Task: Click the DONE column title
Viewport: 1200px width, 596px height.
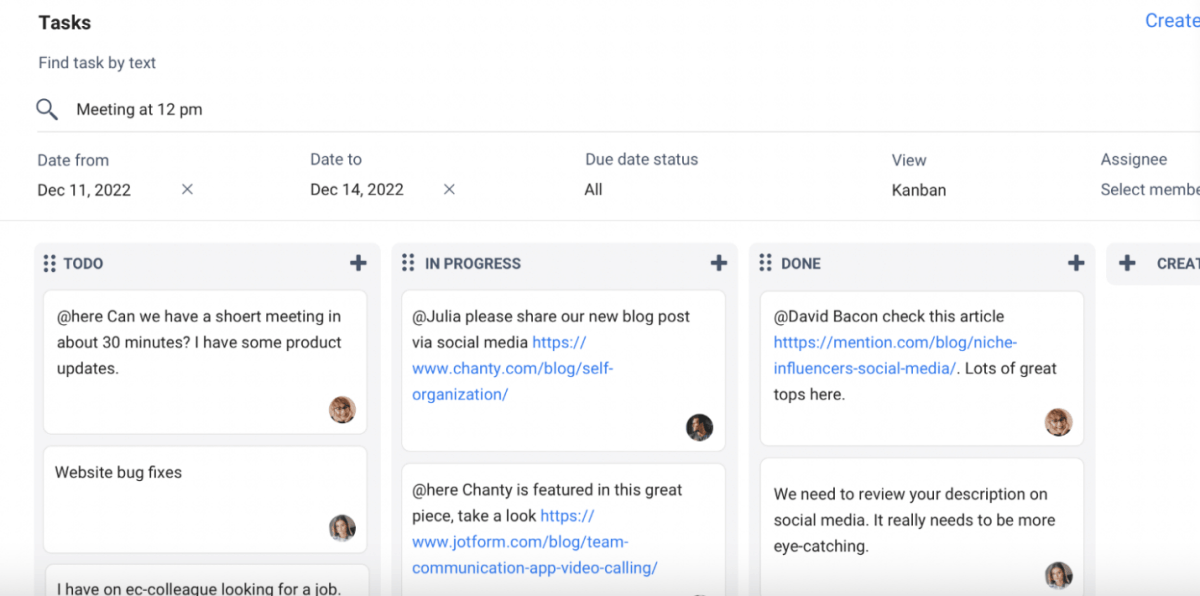Action: tap(801, 264)
